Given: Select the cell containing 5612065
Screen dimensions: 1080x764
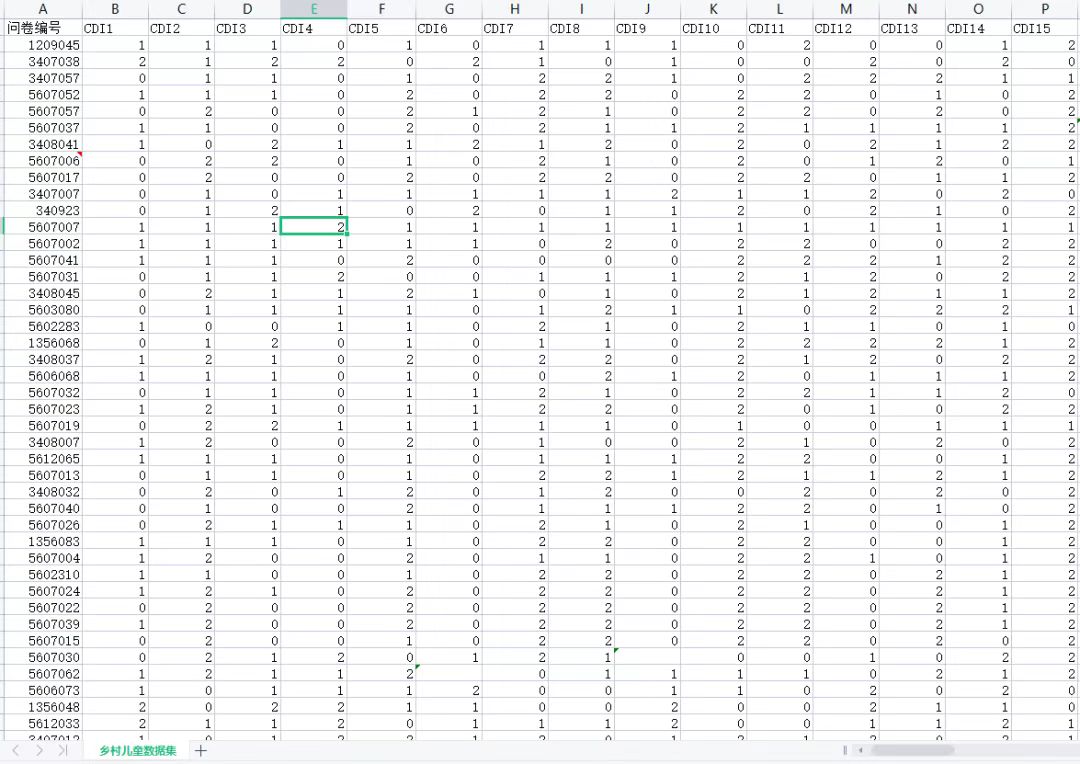Looking at the screenshot, I should tap(43, 458).
